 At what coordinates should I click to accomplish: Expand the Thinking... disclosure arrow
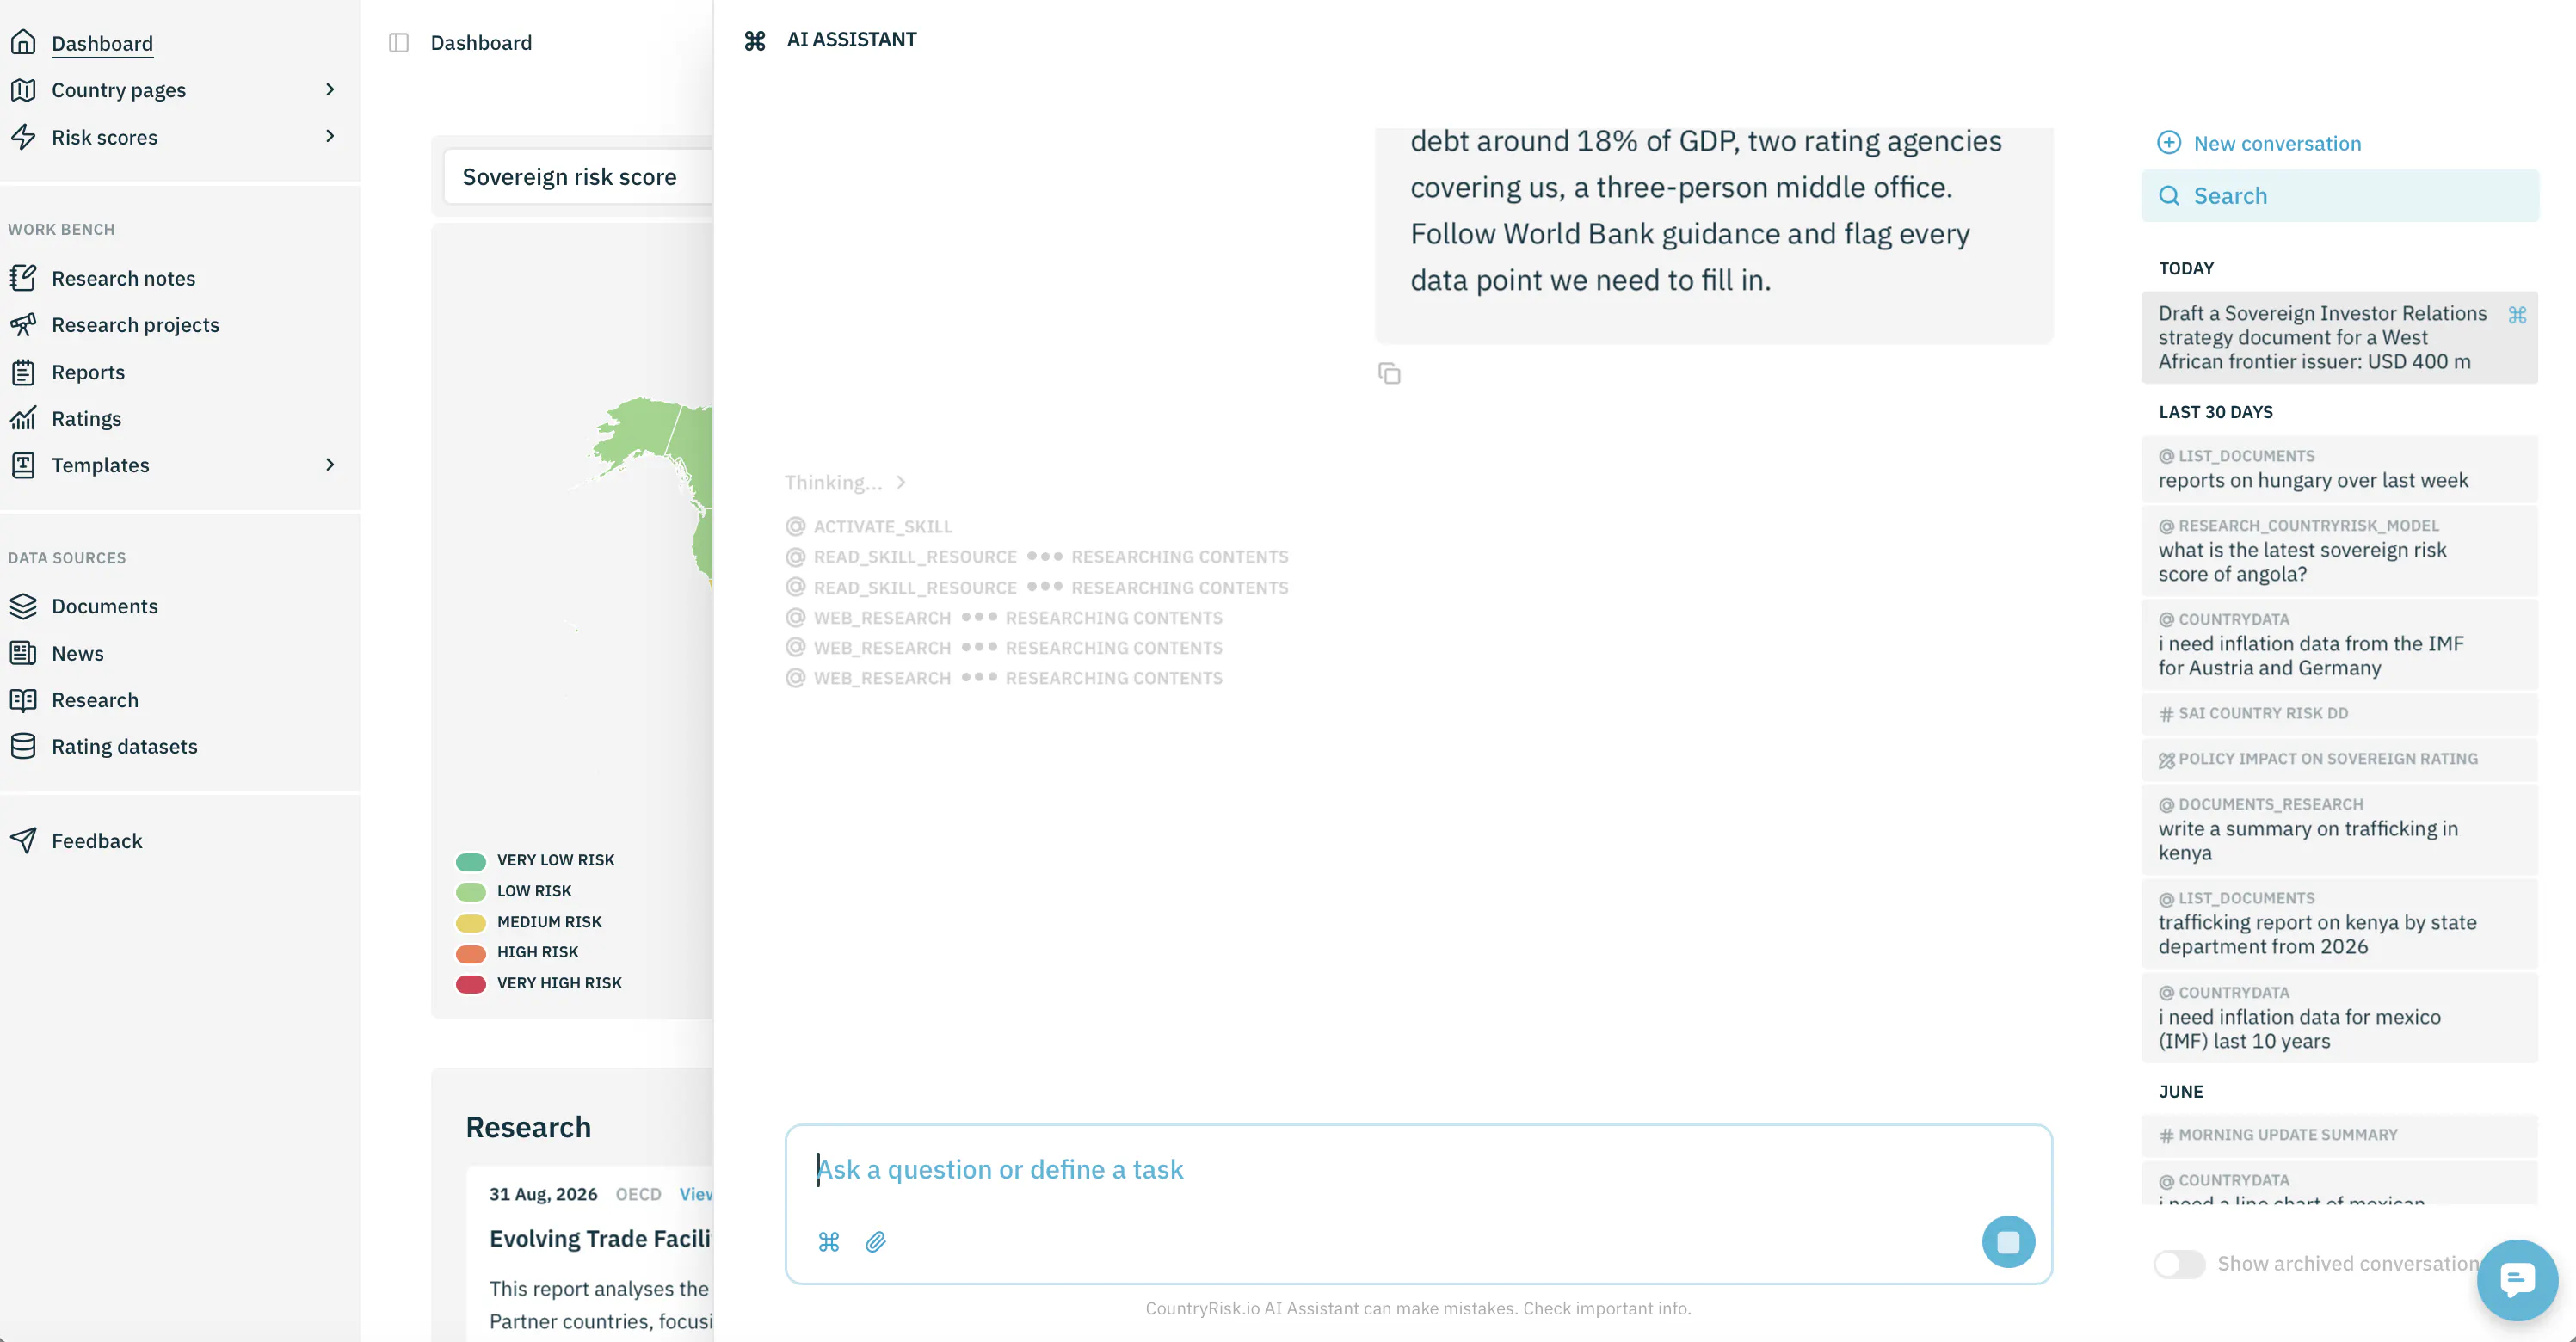(x=901, y=482)
